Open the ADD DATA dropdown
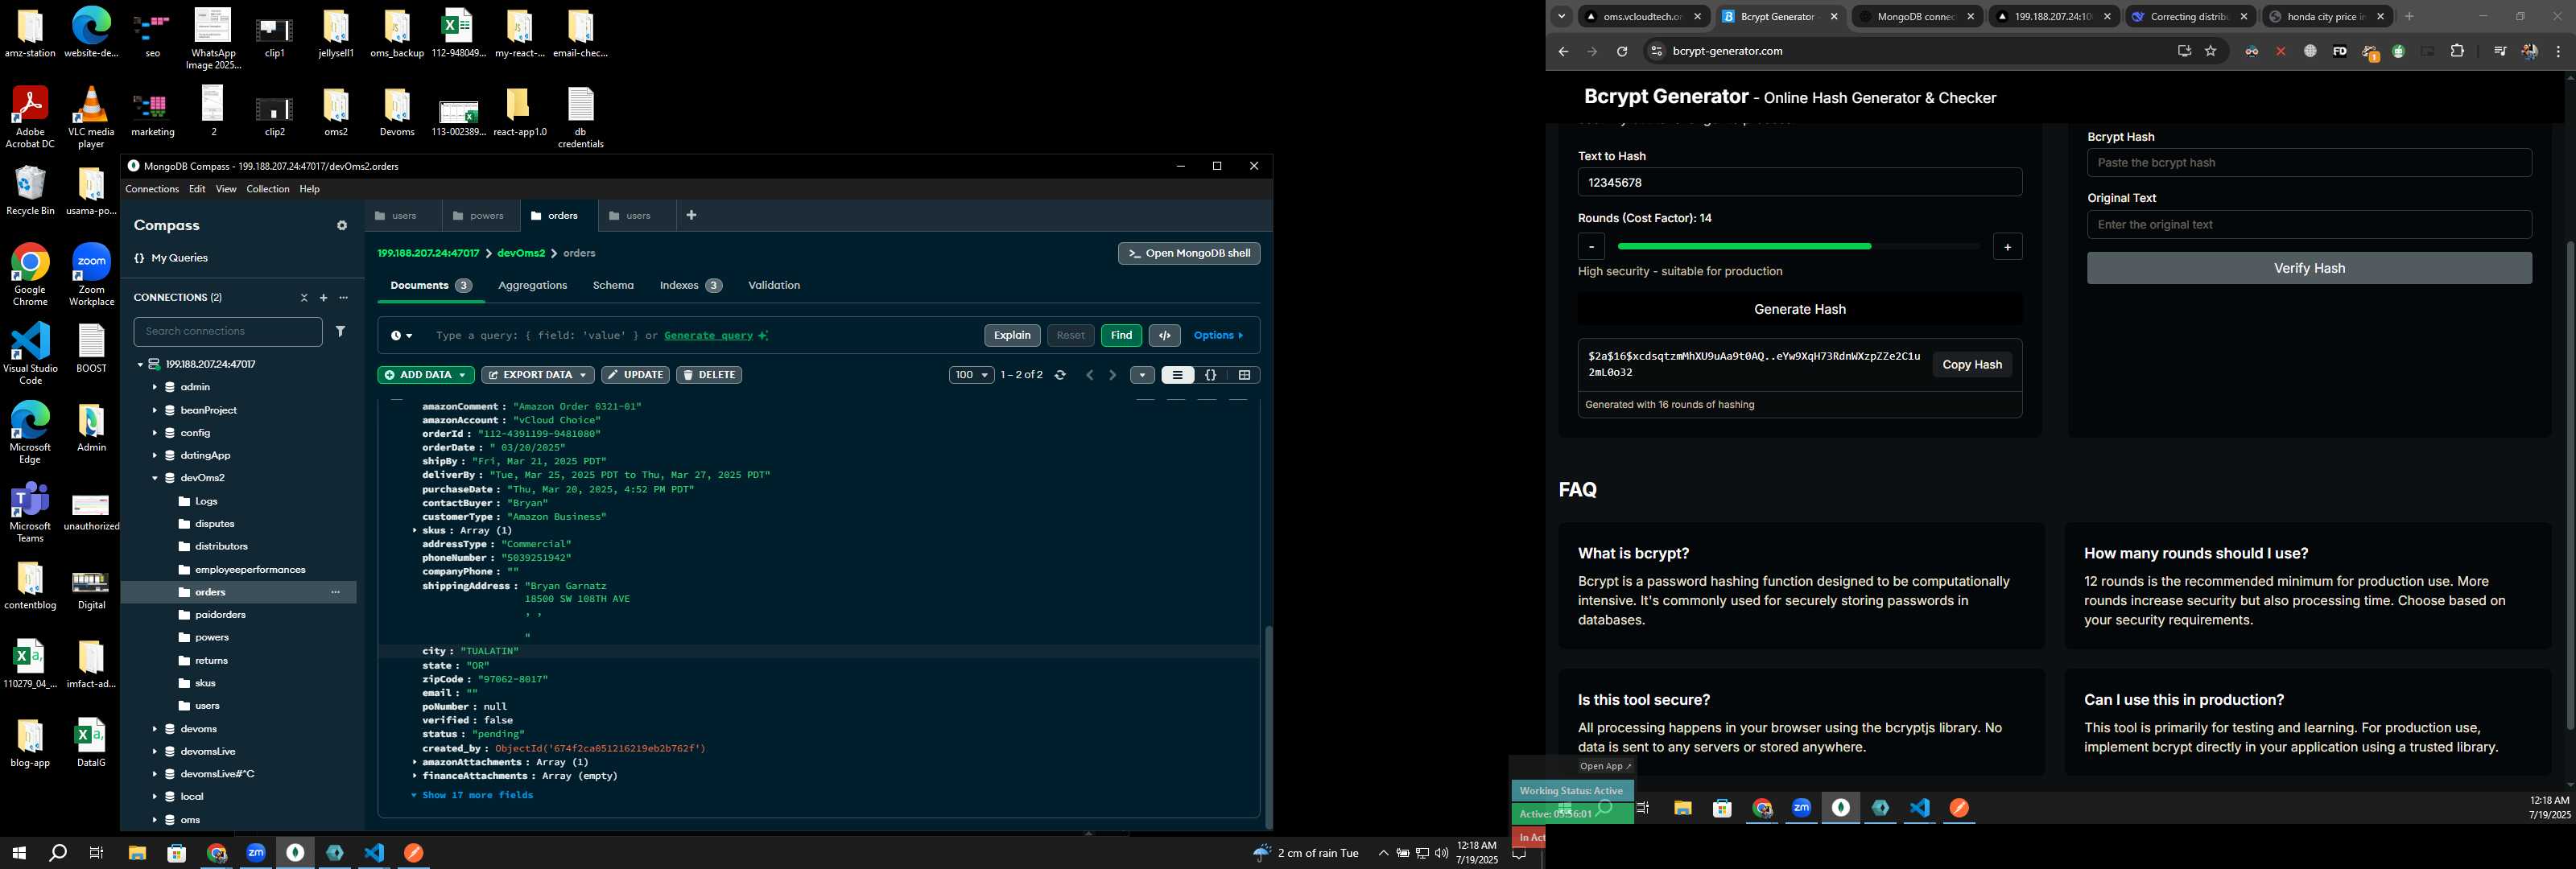Screen dimensions: 2576x869 (425, 375)
